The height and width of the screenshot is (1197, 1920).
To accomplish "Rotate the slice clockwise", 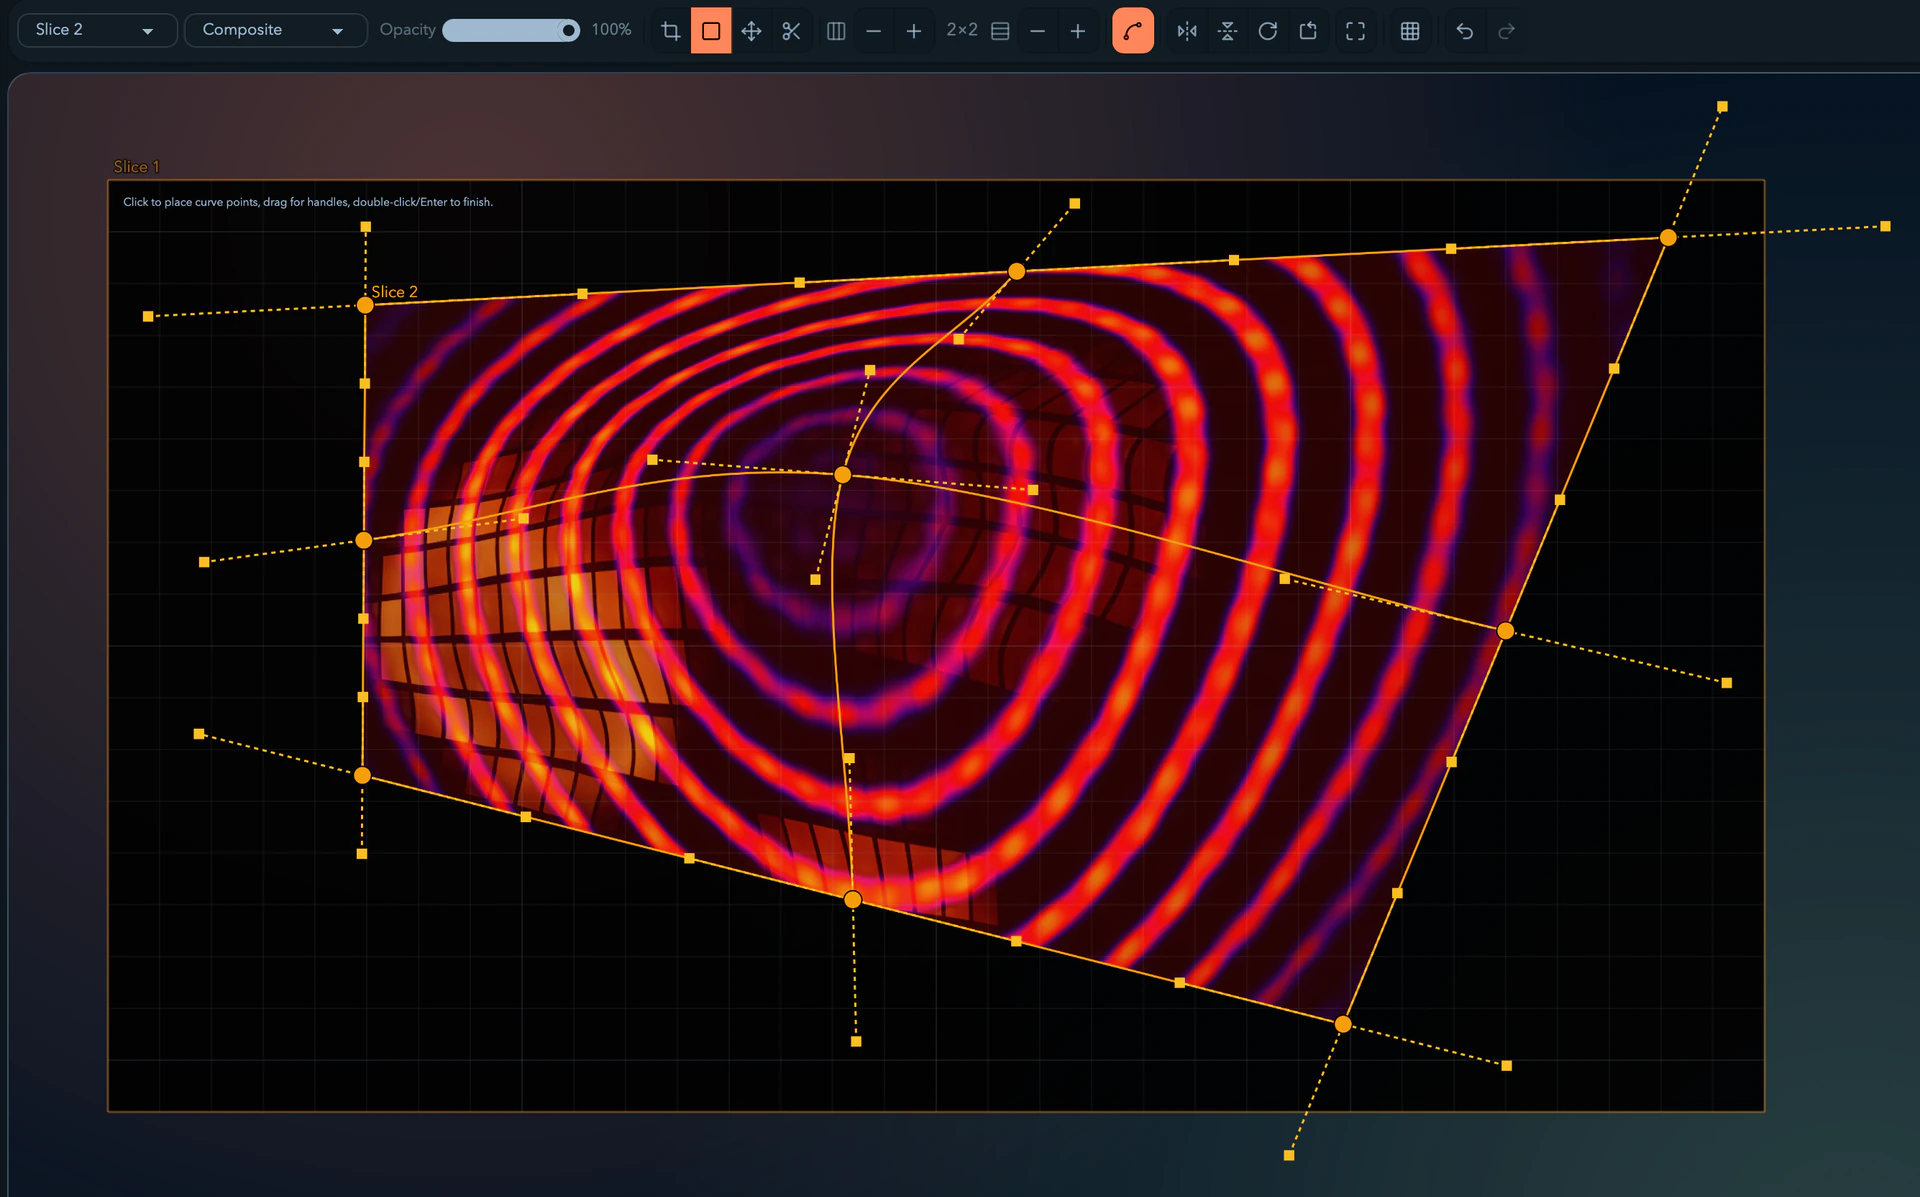I will pos(1267,31).
